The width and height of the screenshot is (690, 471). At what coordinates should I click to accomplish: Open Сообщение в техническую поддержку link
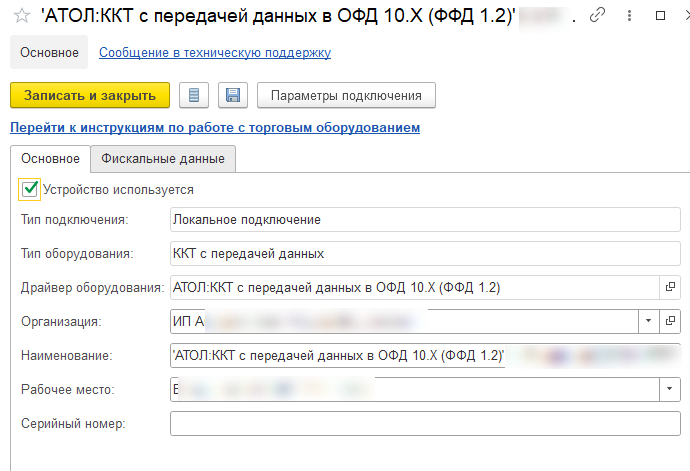pyautogui.click(x=215, y=52)
